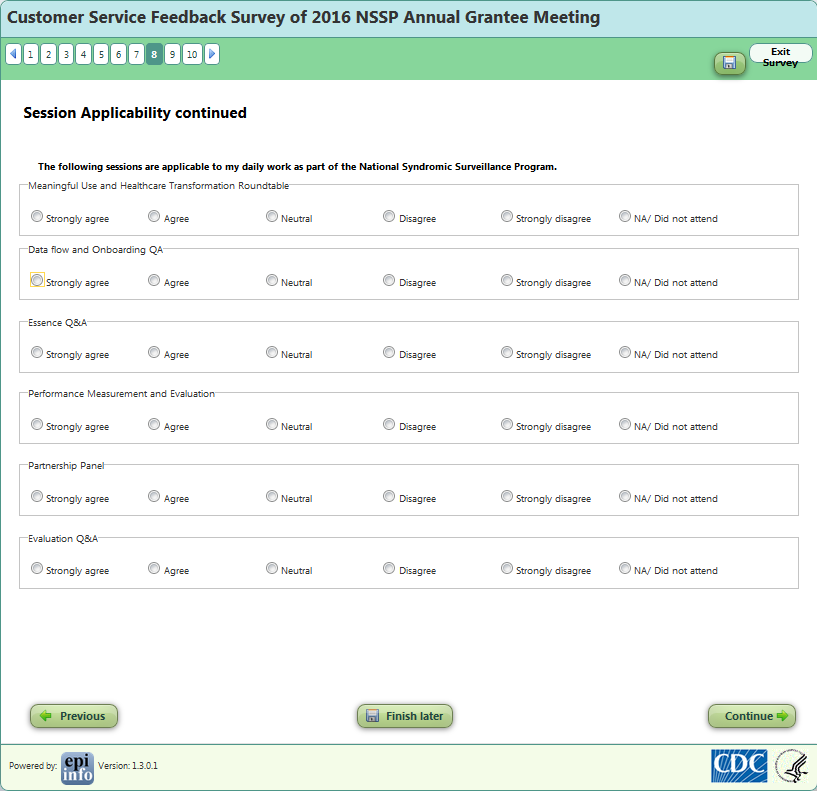Jump to survey page 5
Image resolution: width=817 pixels, height=791 pixels.
[101, 54]
